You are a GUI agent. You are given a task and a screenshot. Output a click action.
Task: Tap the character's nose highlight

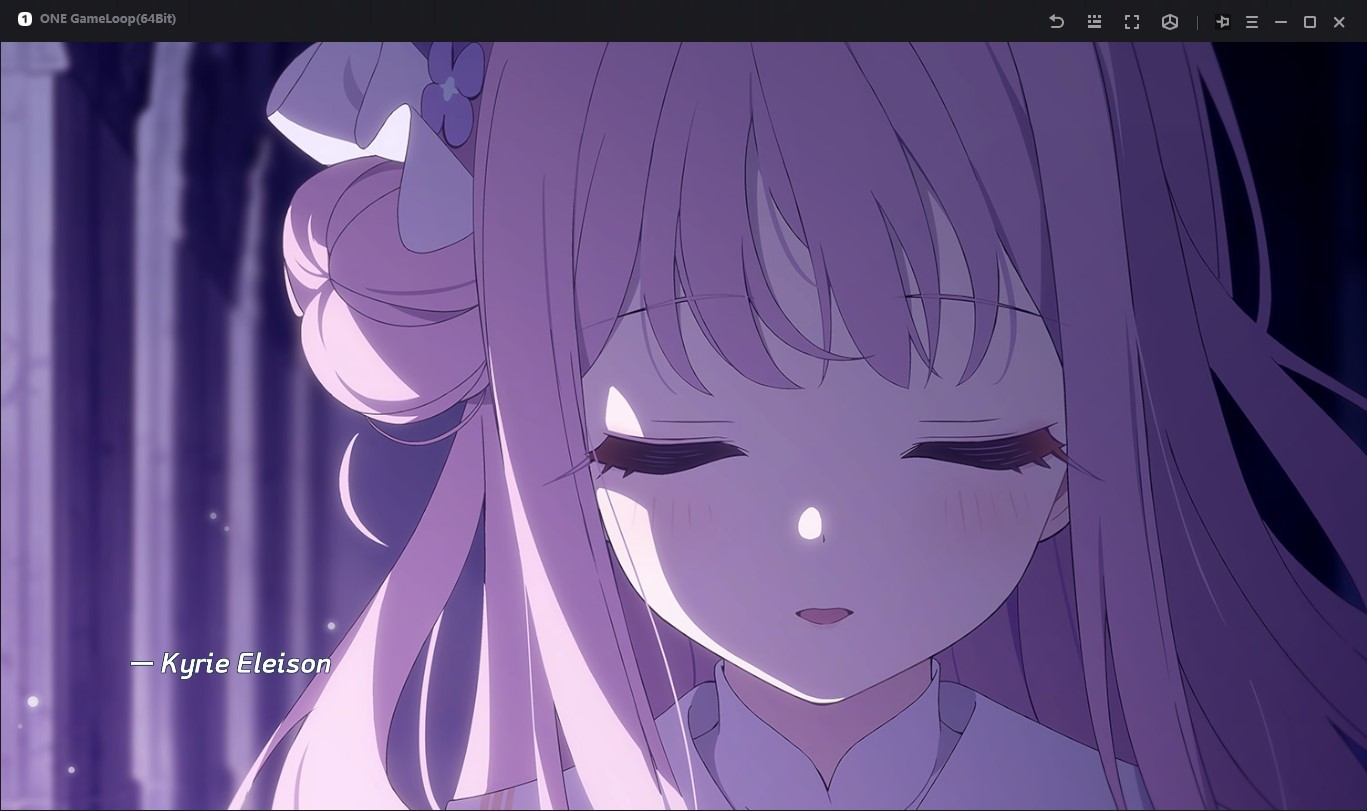pos(809,522)
